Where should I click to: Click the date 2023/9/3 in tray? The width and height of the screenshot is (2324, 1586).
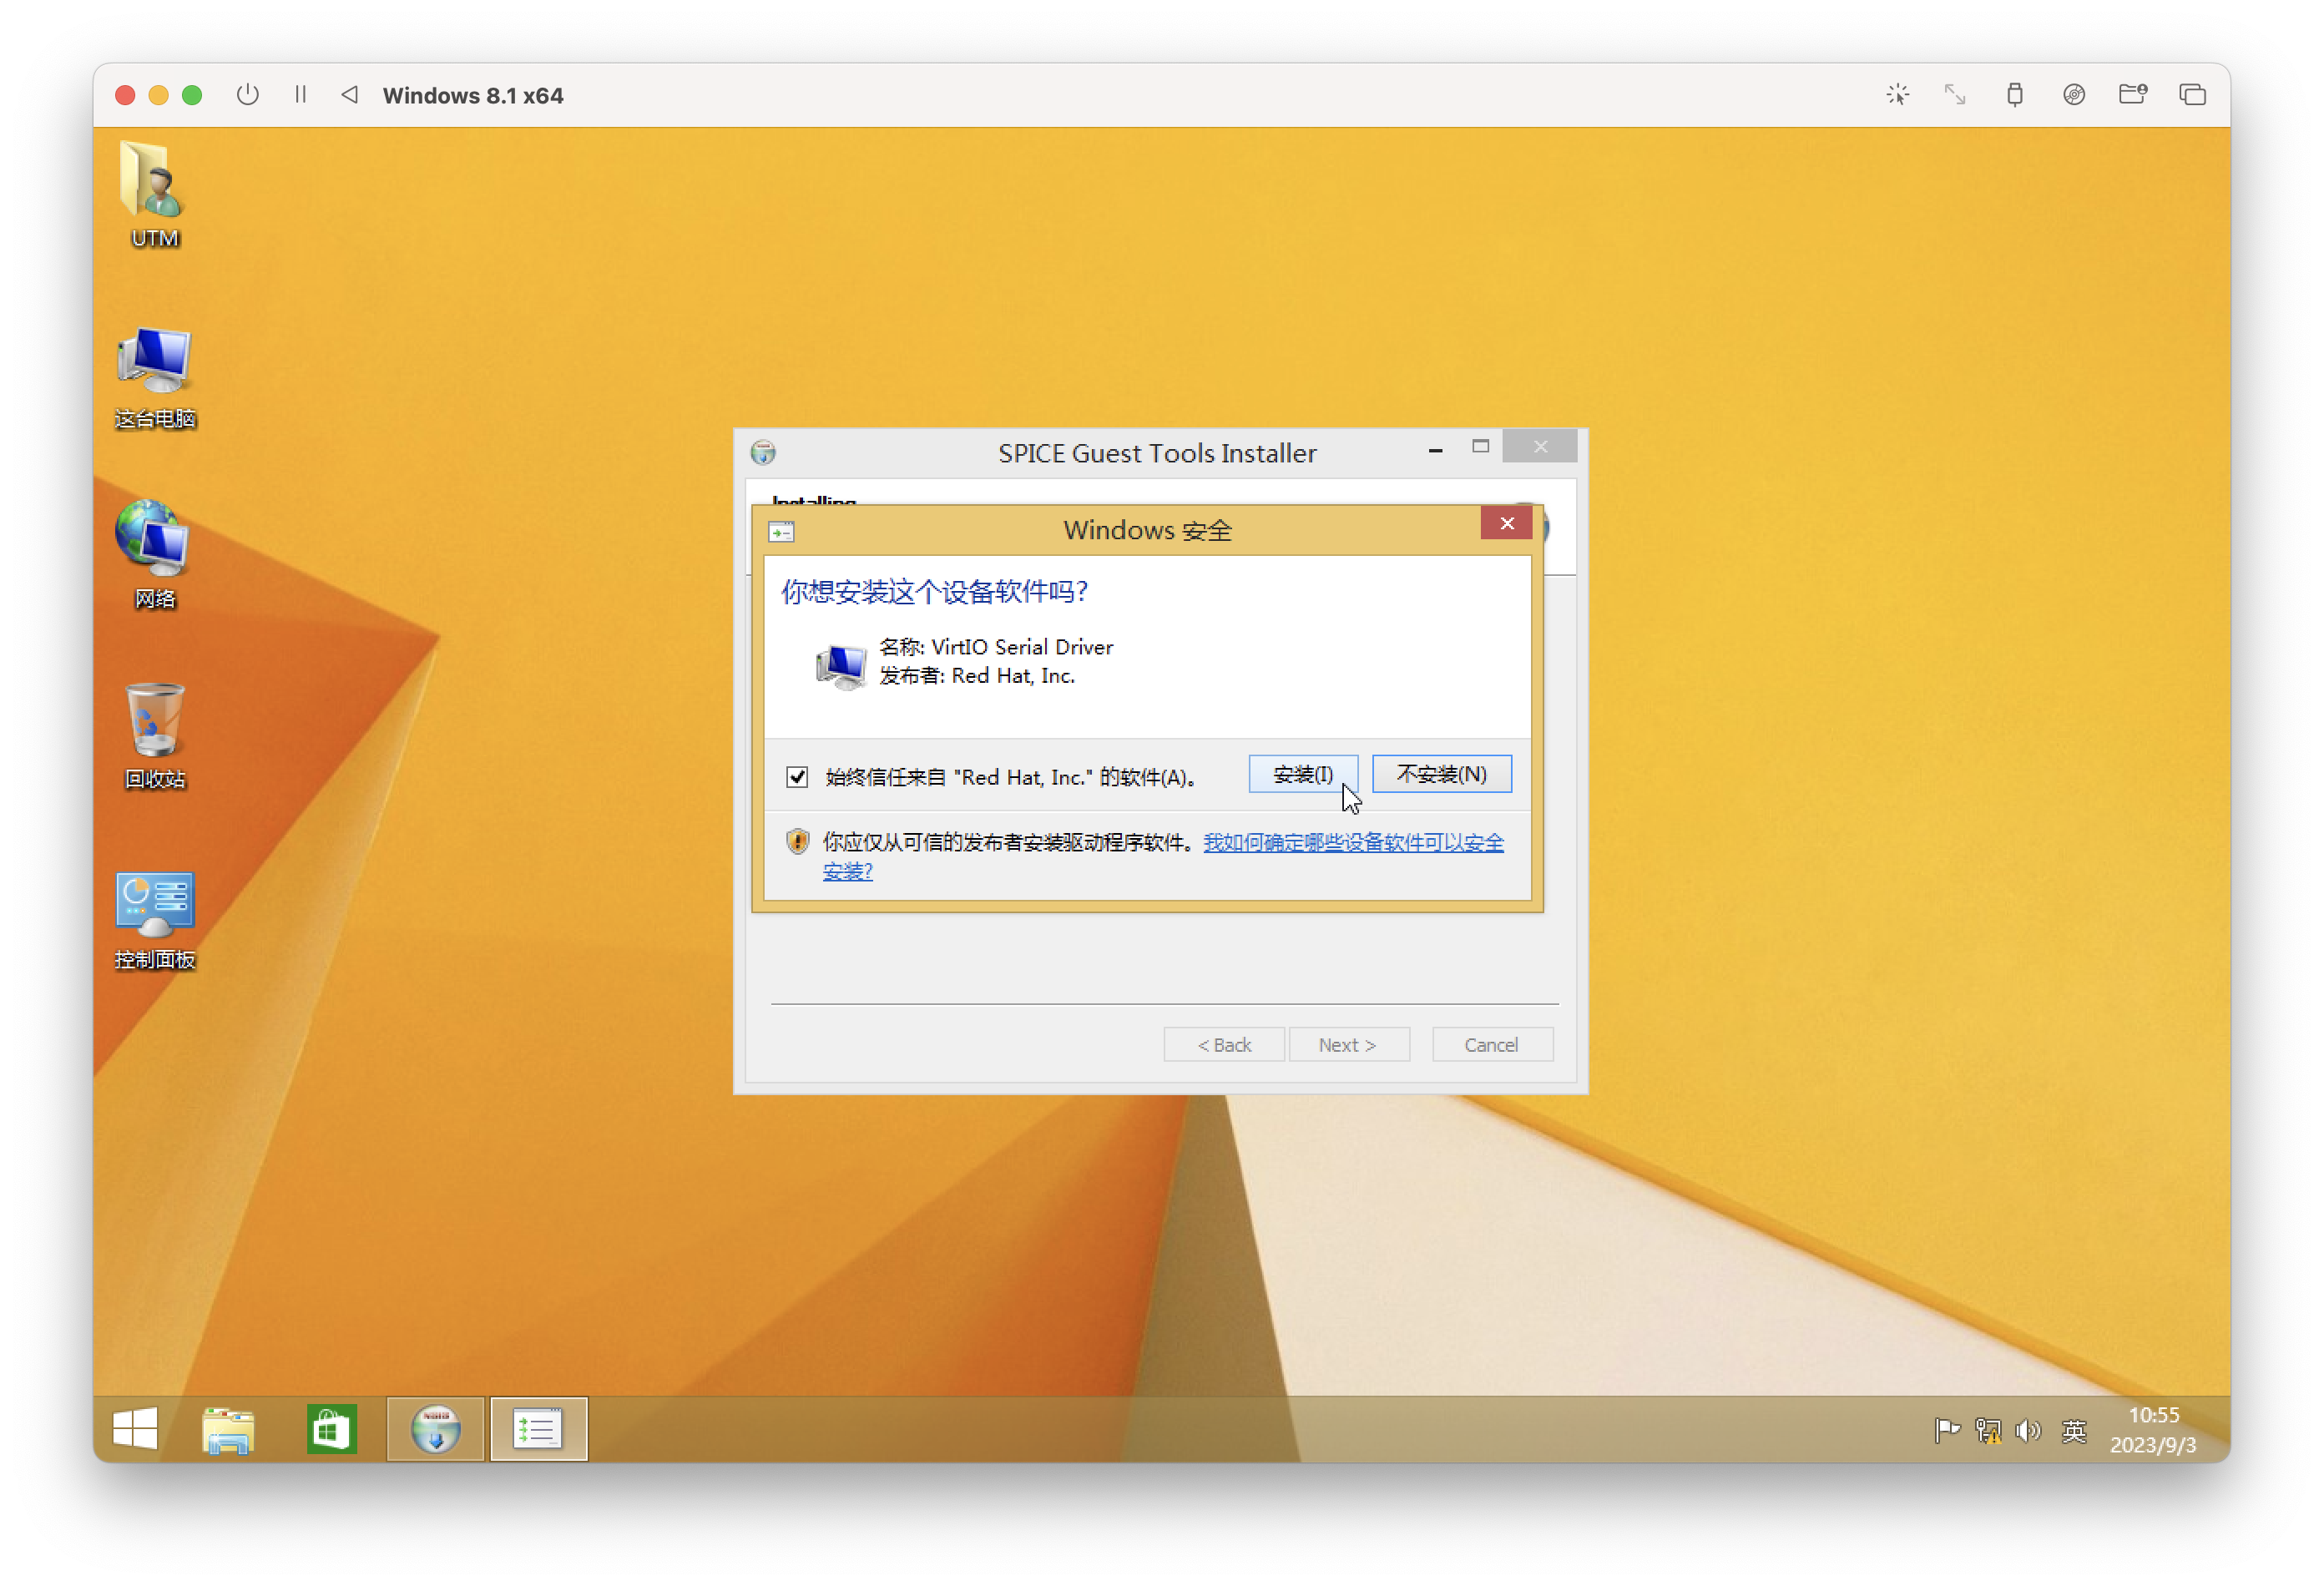pos(2152,1445)
